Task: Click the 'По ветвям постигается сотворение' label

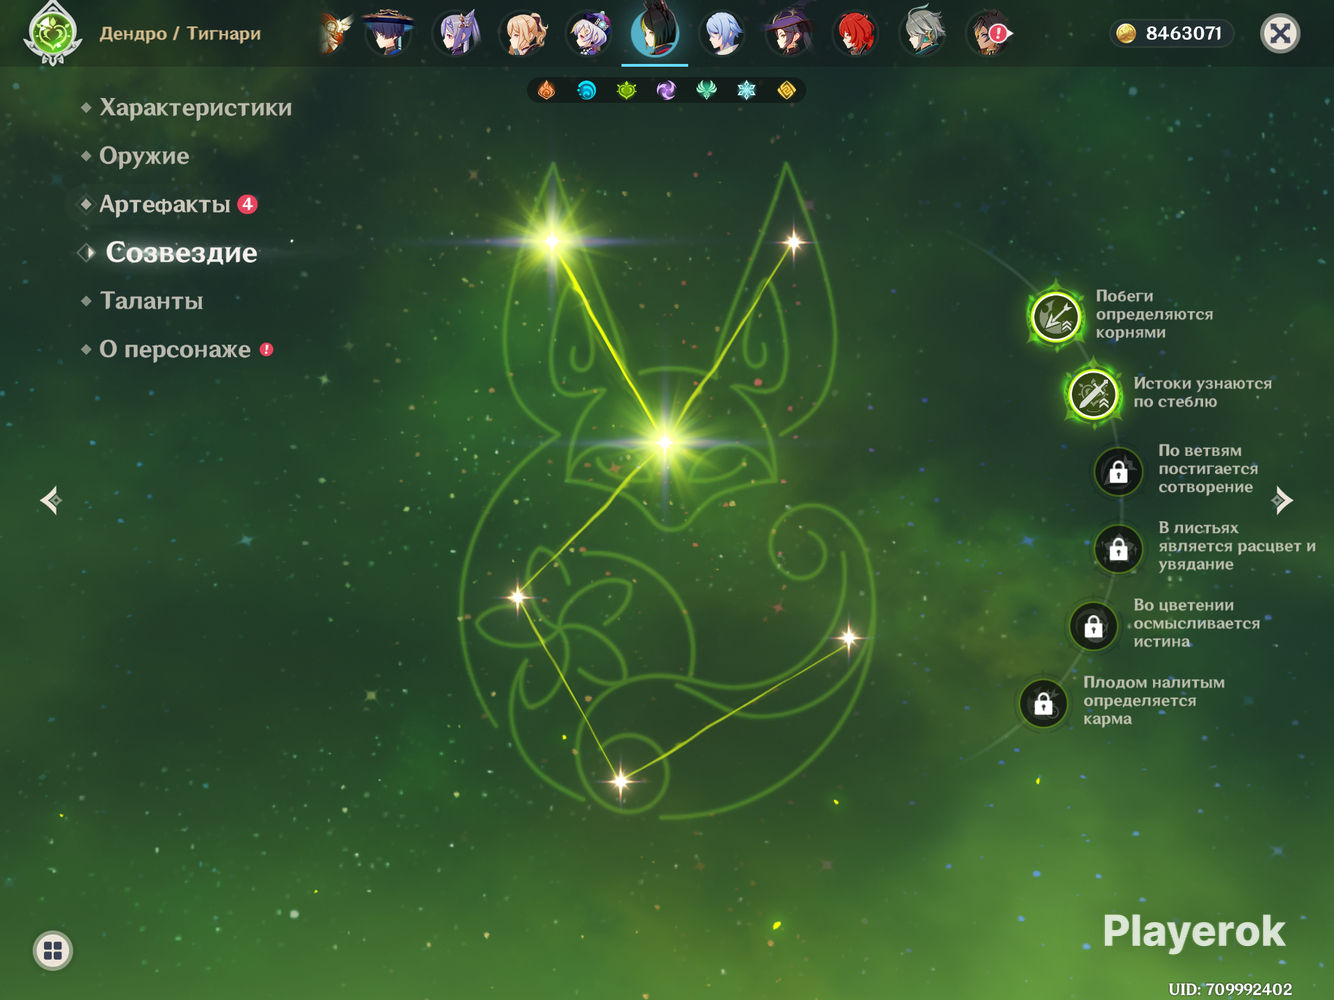Action: [x=1208, y=469]
